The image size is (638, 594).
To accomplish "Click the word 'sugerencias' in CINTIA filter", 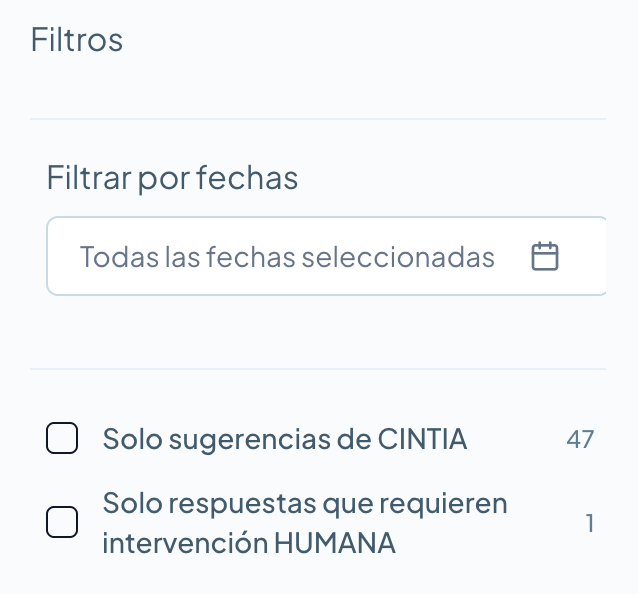I will pyautogui.click(x=241, y=439).
